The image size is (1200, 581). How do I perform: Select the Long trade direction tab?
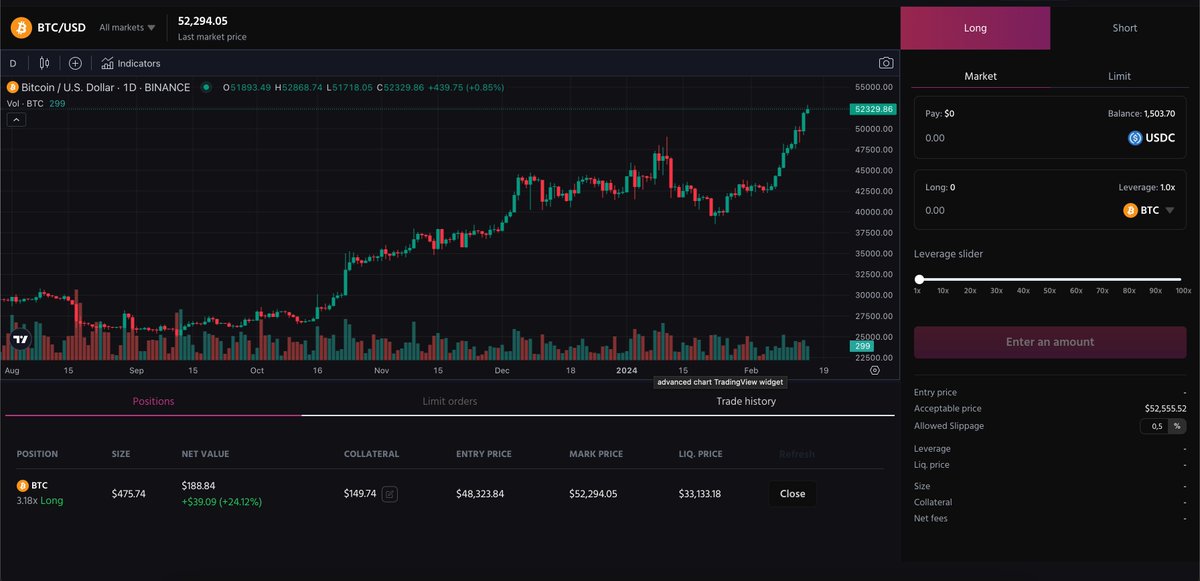(975, 28)
